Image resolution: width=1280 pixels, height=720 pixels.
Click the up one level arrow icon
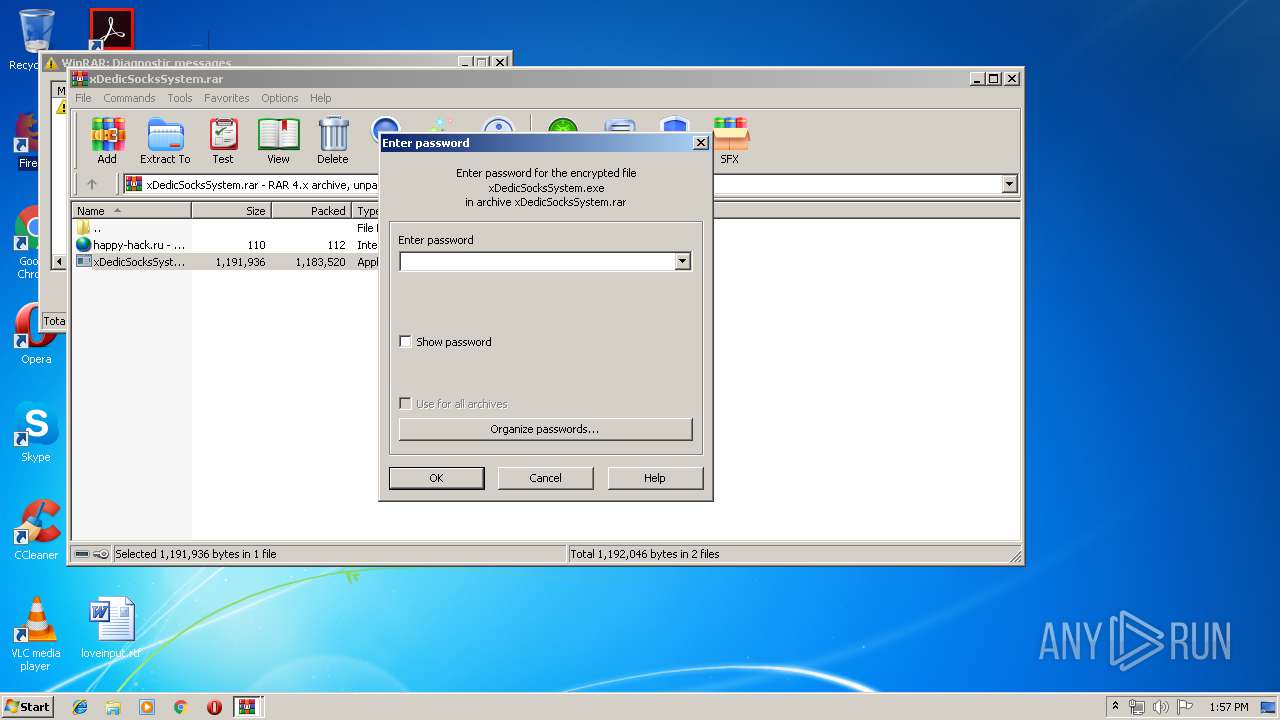92,184
